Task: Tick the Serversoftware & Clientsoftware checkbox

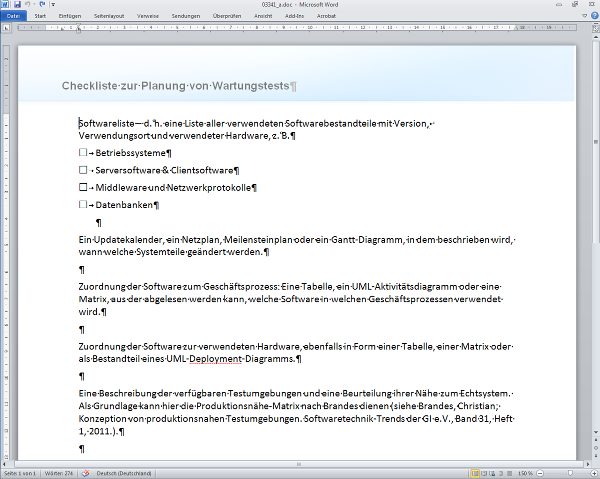Action: pos(82,170)
